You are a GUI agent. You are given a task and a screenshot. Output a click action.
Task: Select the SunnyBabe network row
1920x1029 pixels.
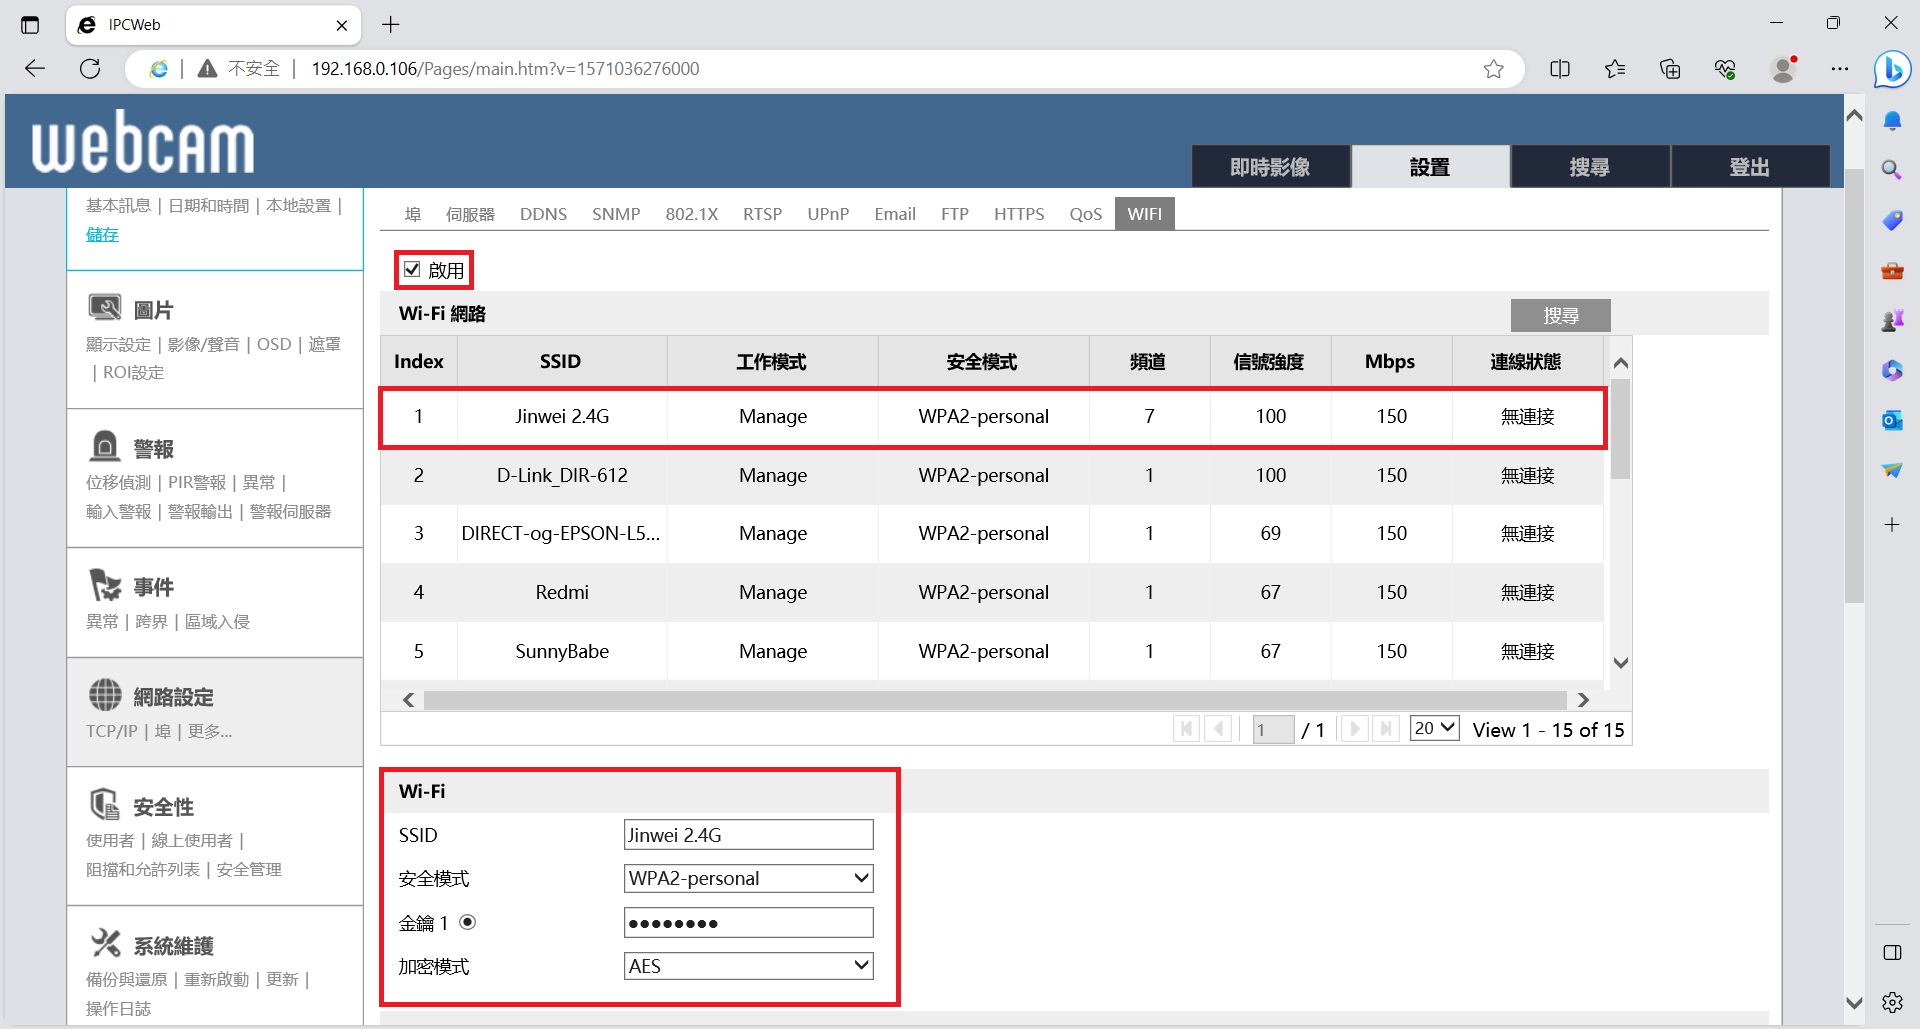coord(992,651)
